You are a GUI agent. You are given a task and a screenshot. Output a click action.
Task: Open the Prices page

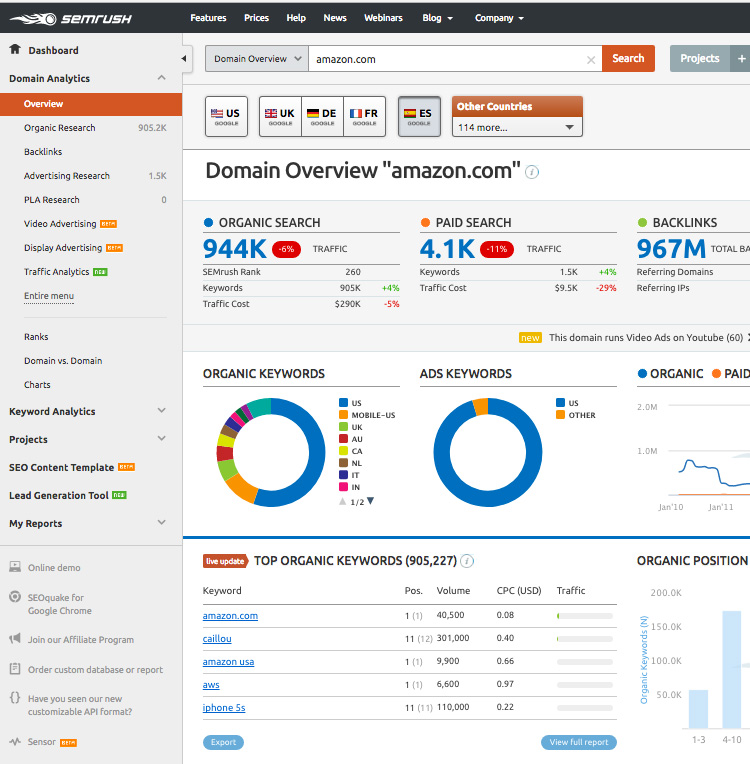pos(256,18)
